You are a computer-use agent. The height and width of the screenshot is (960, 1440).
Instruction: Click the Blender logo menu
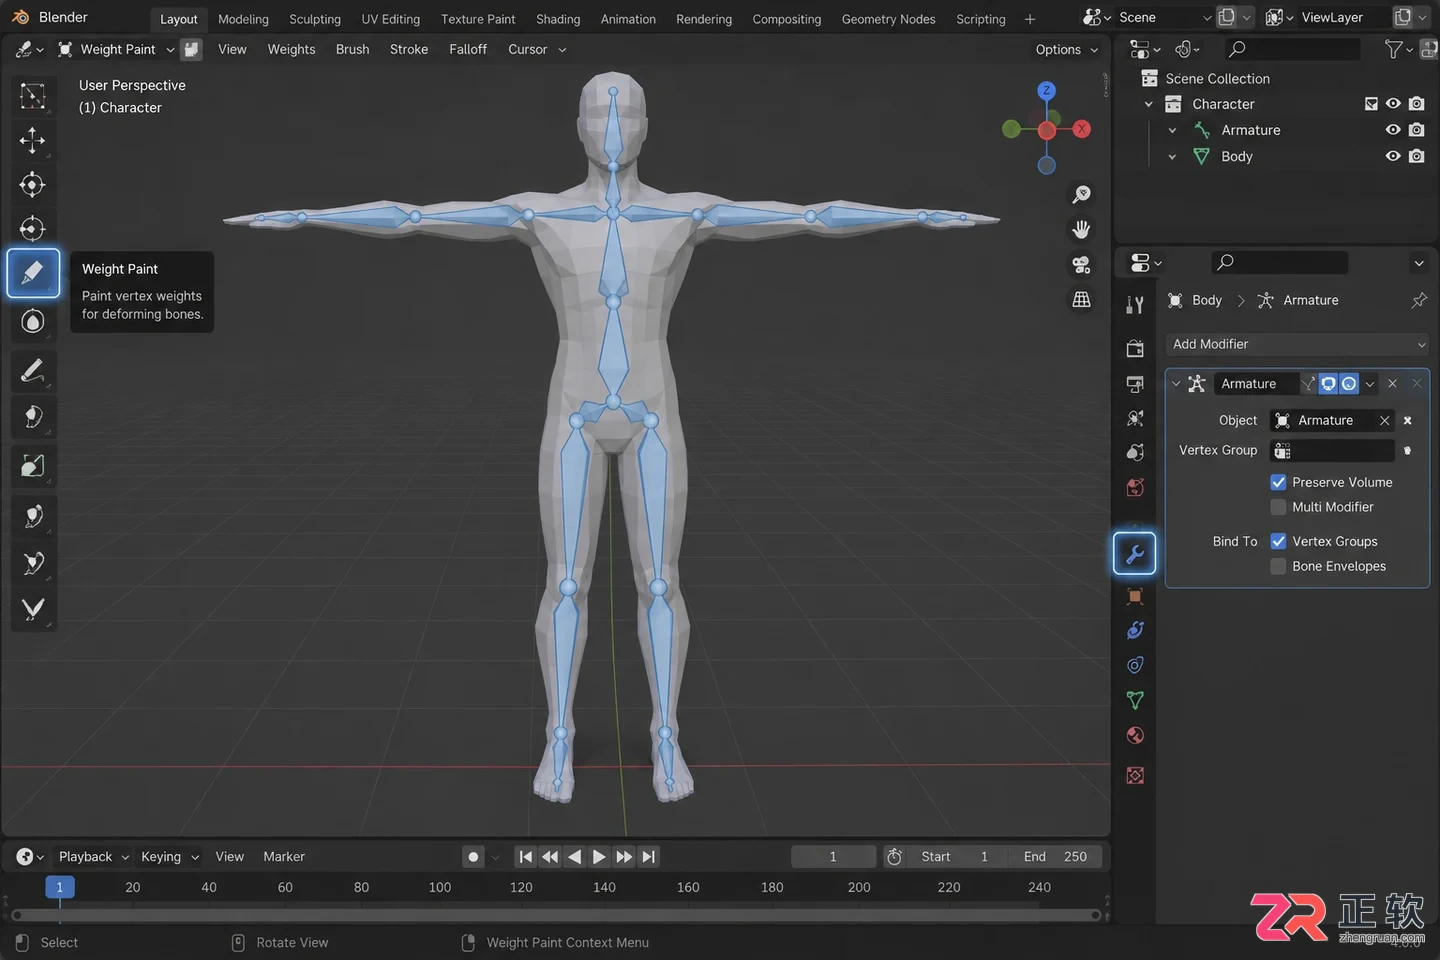tap(20, 18)
